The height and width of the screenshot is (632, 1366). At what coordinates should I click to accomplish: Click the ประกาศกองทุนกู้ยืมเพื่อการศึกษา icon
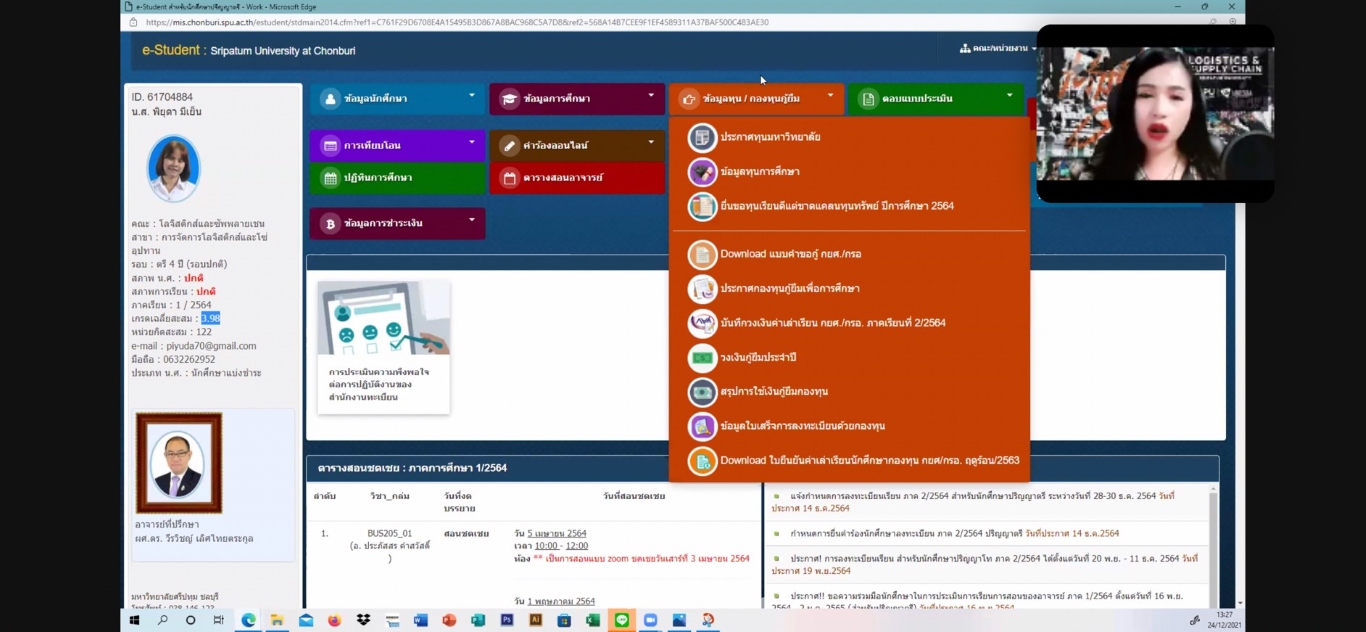pos(703,289)
